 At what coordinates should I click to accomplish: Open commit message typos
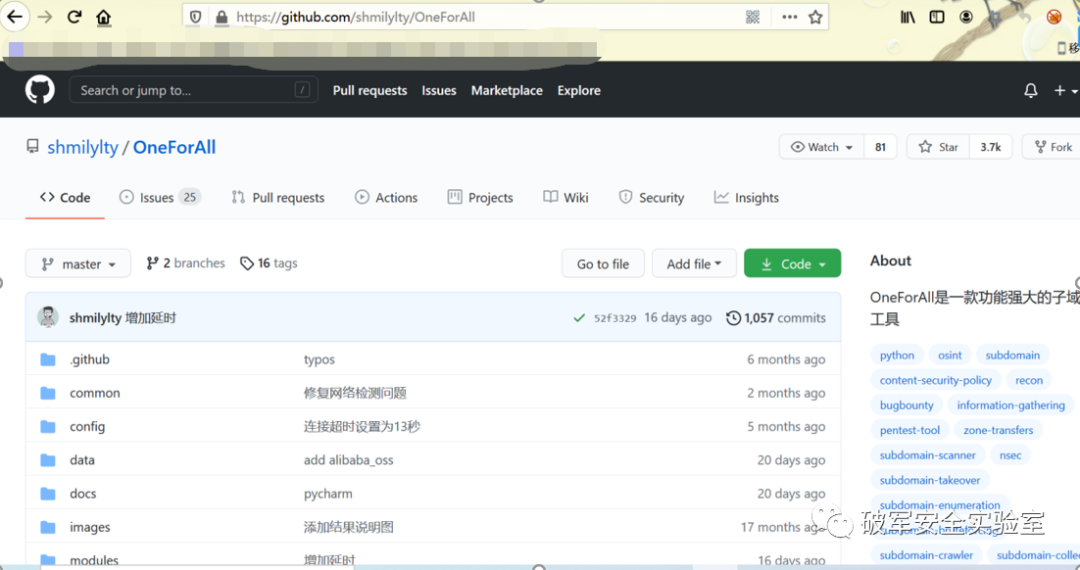coord(319,359)
